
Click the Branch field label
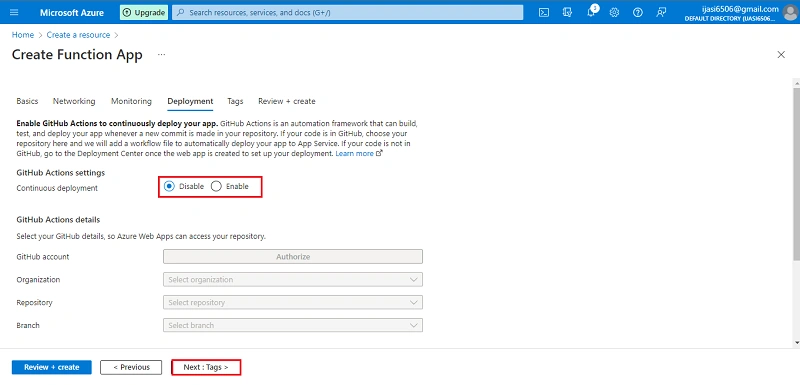[x=28, y=325]
